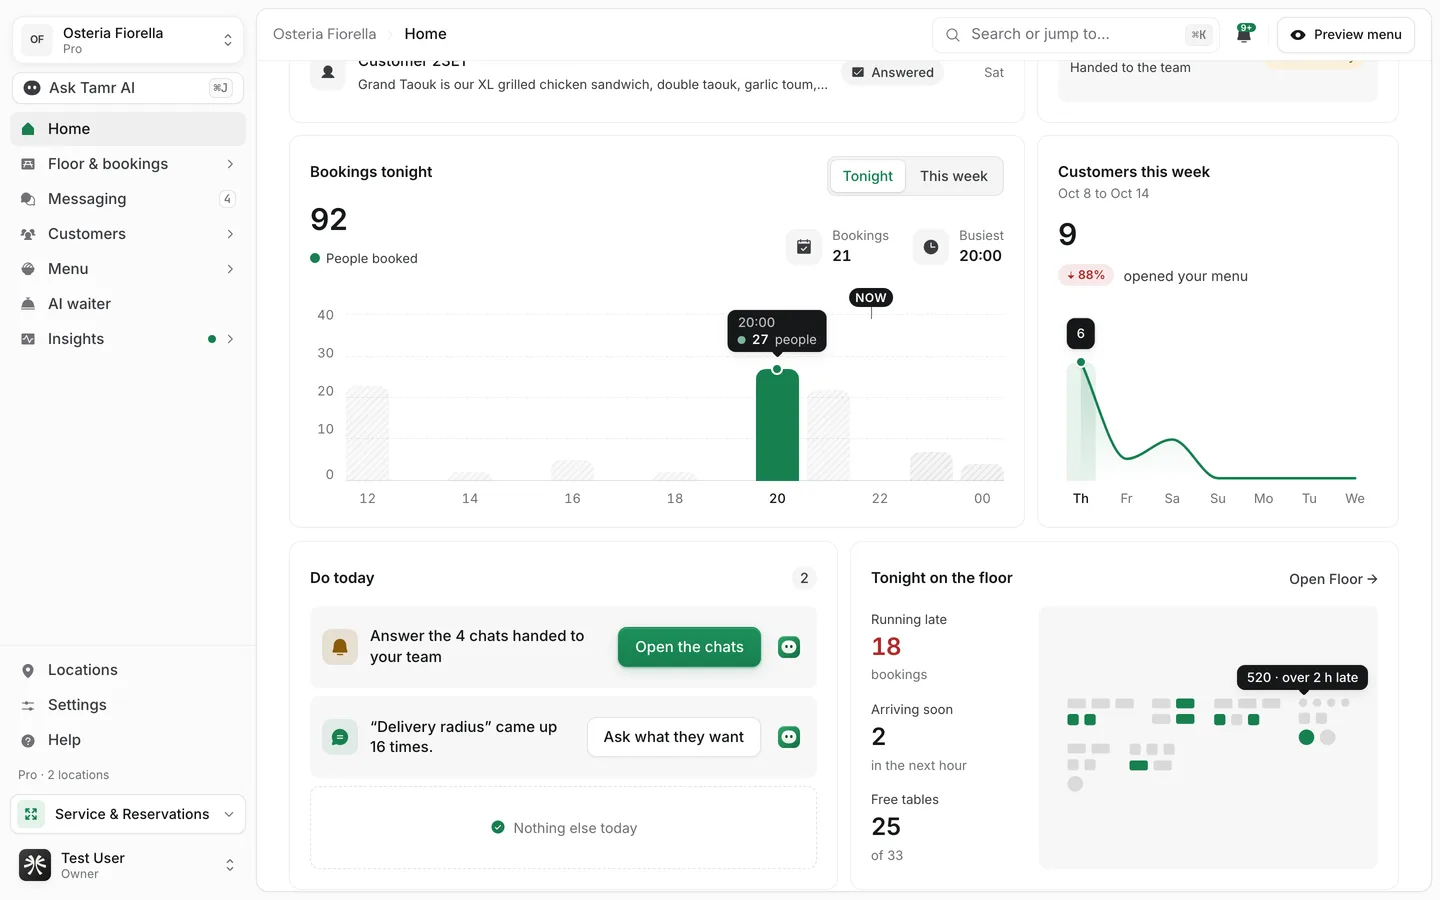The width and height of the screenshot is (1440, 900).
Task: Click Osteria Fiorella in the breadcrumb
Action: (x=325, y=34)
